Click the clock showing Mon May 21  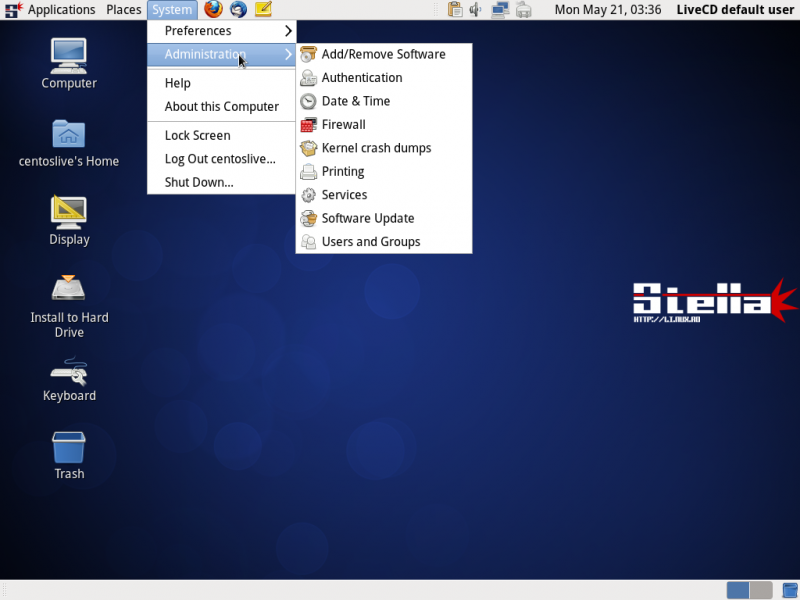click(608, 9)
